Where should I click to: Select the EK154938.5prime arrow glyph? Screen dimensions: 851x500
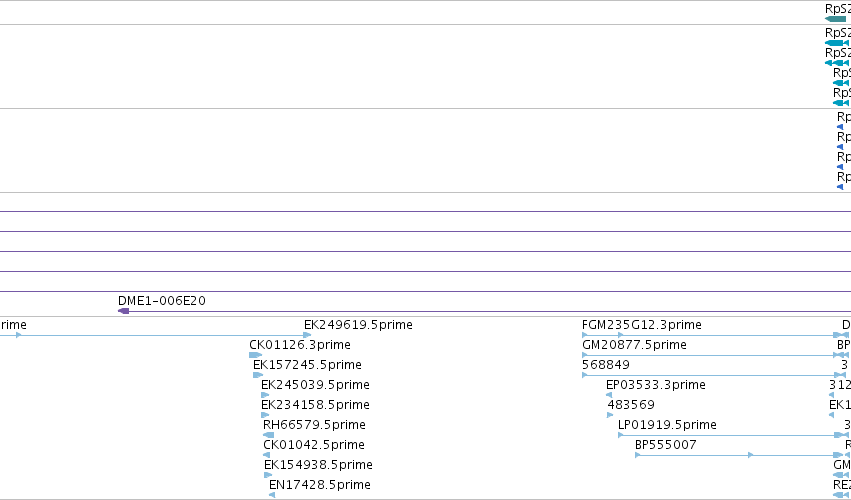[268, 475]
